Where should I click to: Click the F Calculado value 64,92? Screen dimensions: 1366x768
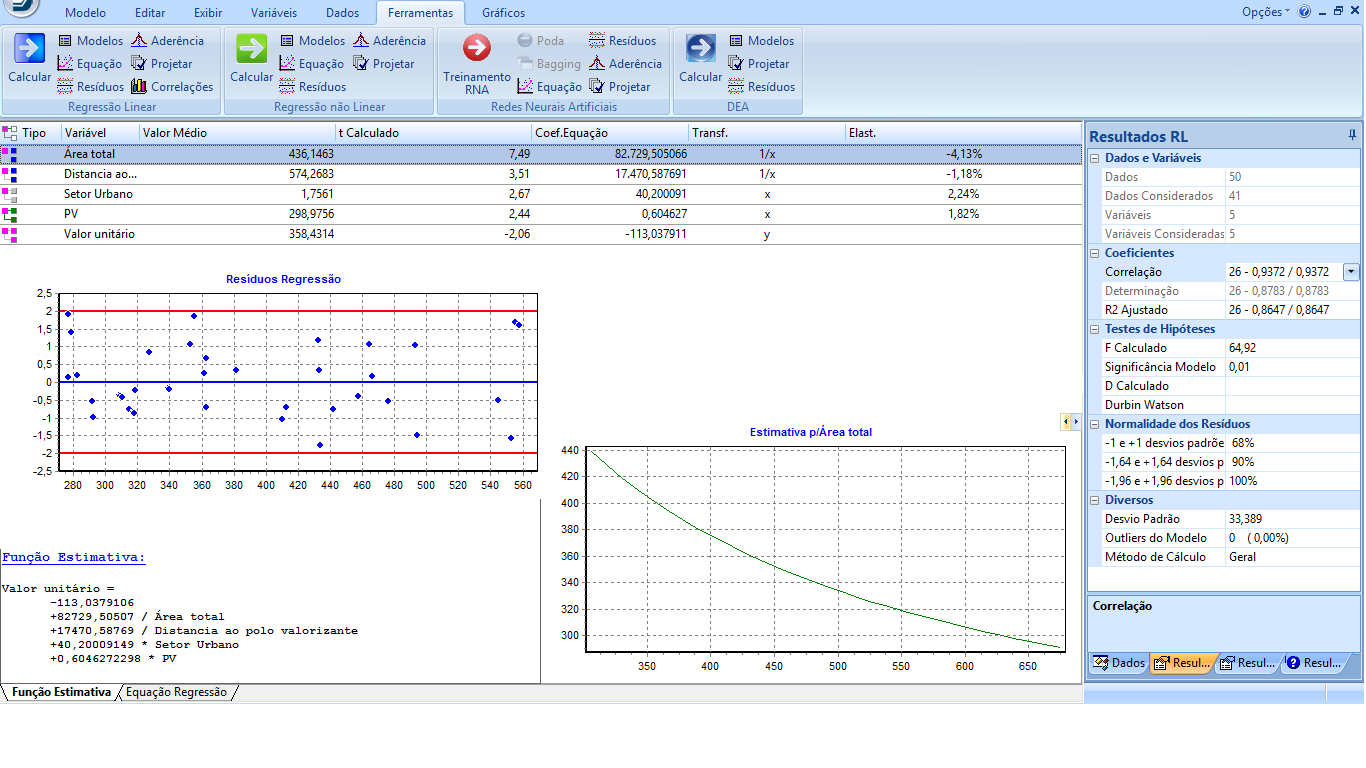click(1293, 348)
